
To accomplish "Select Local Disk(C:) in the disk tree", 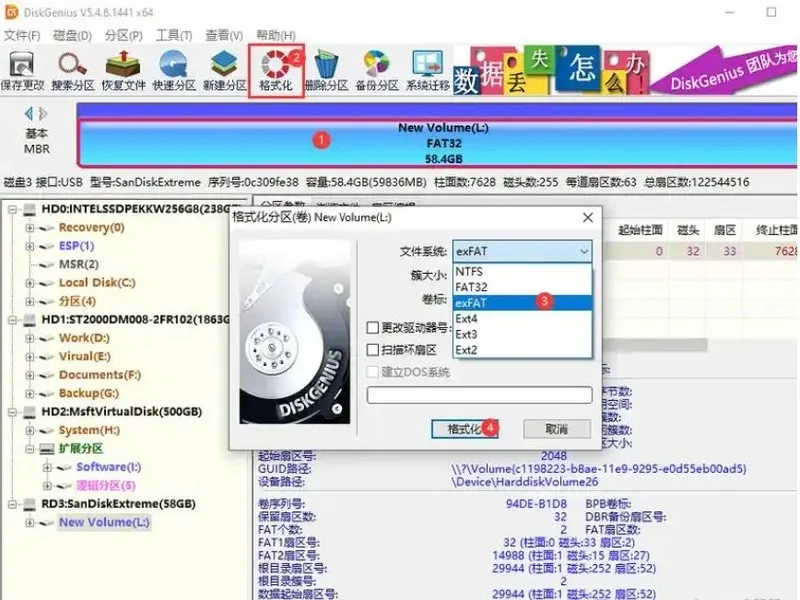I will (x=96, y=283).
